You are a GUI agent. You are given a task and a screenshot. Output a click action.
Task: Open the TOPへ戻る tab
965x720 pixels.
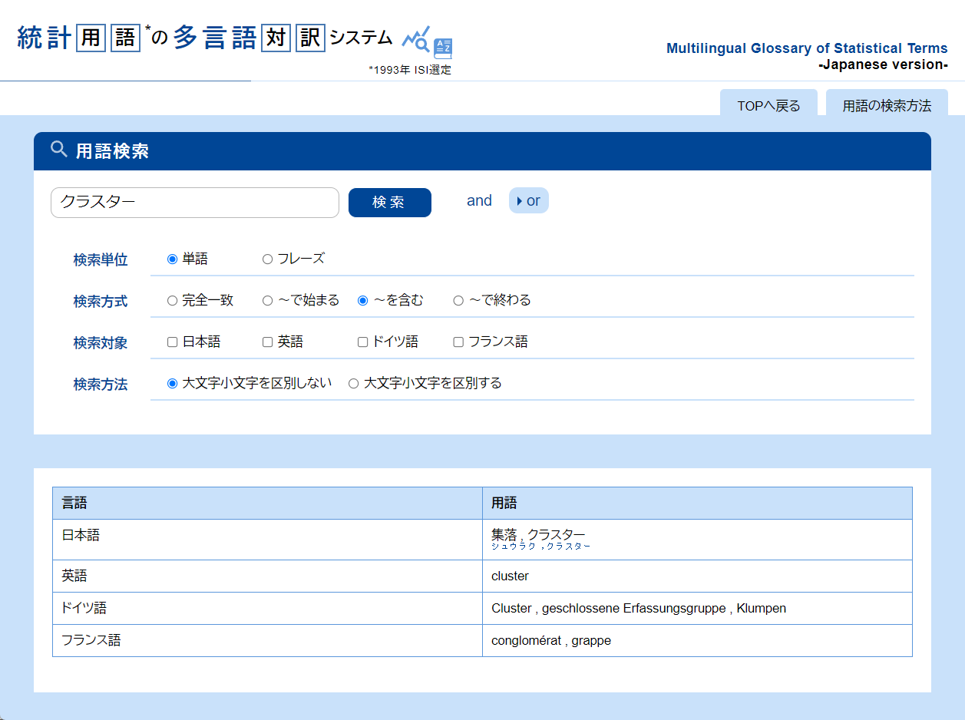click(x=768, y=105)
